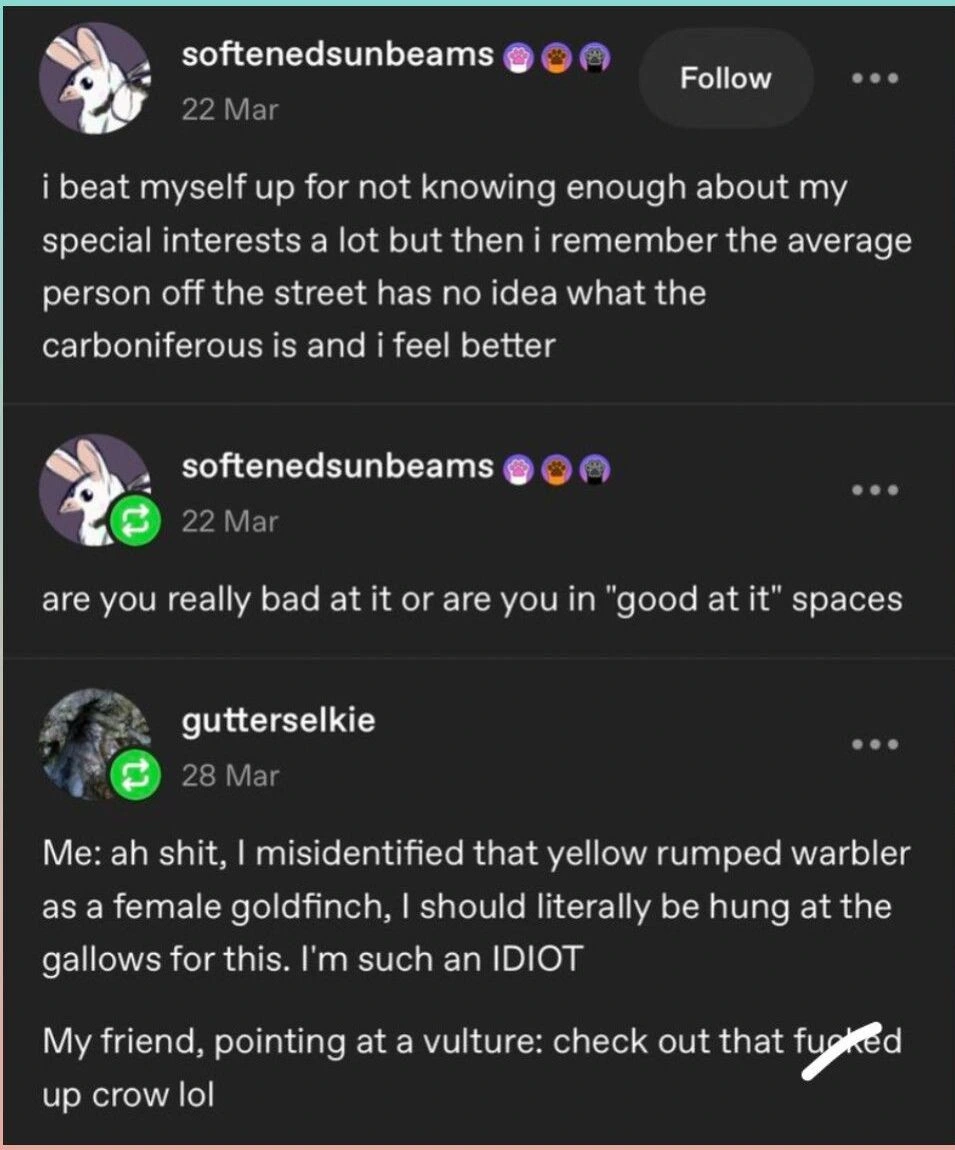
Task: Click the purple badge in first post header
Action: [x=594, y=57]
